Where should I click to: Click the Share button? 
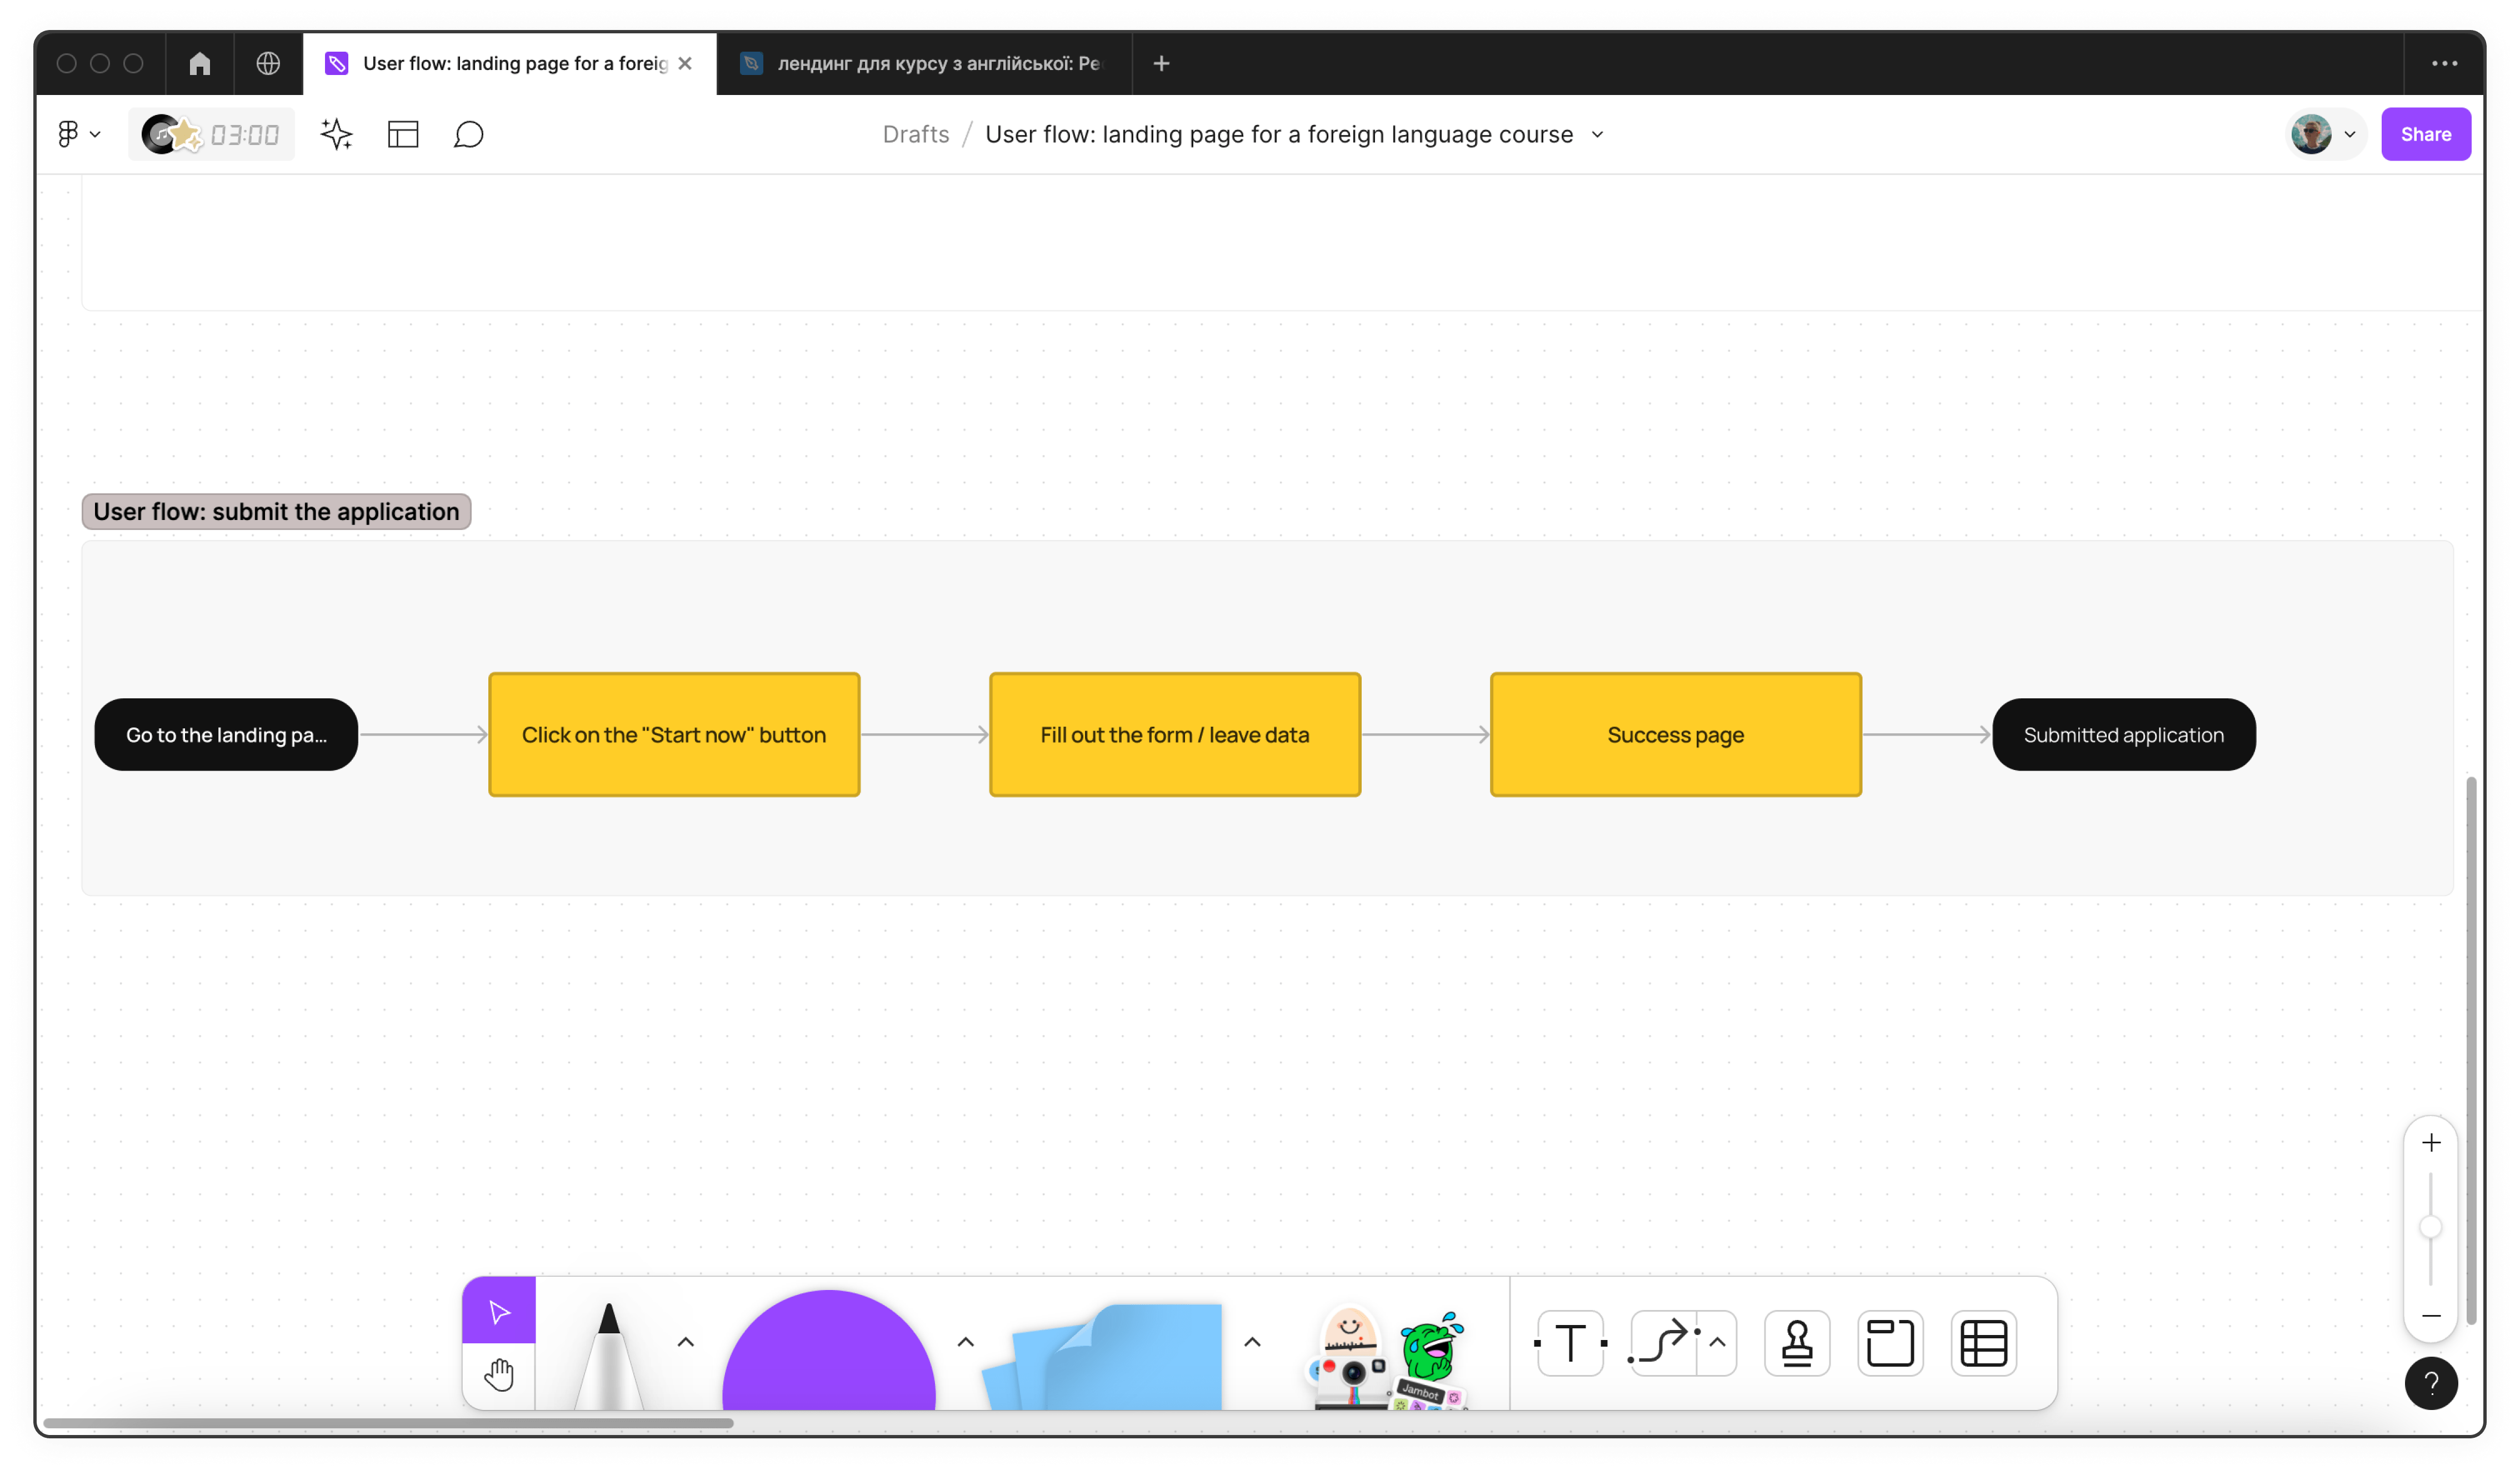pyautogui.click(x=2425, y=134)
